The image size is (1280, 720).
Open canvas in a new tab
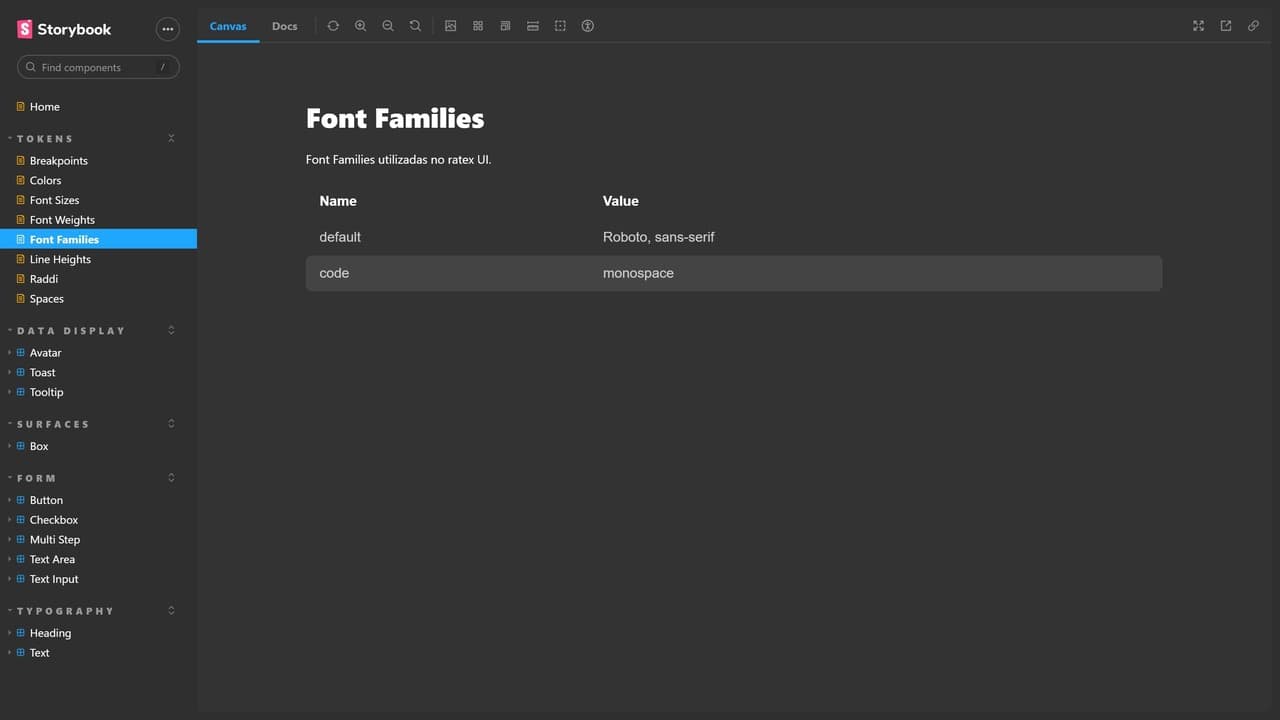[x=1226, y=26]
